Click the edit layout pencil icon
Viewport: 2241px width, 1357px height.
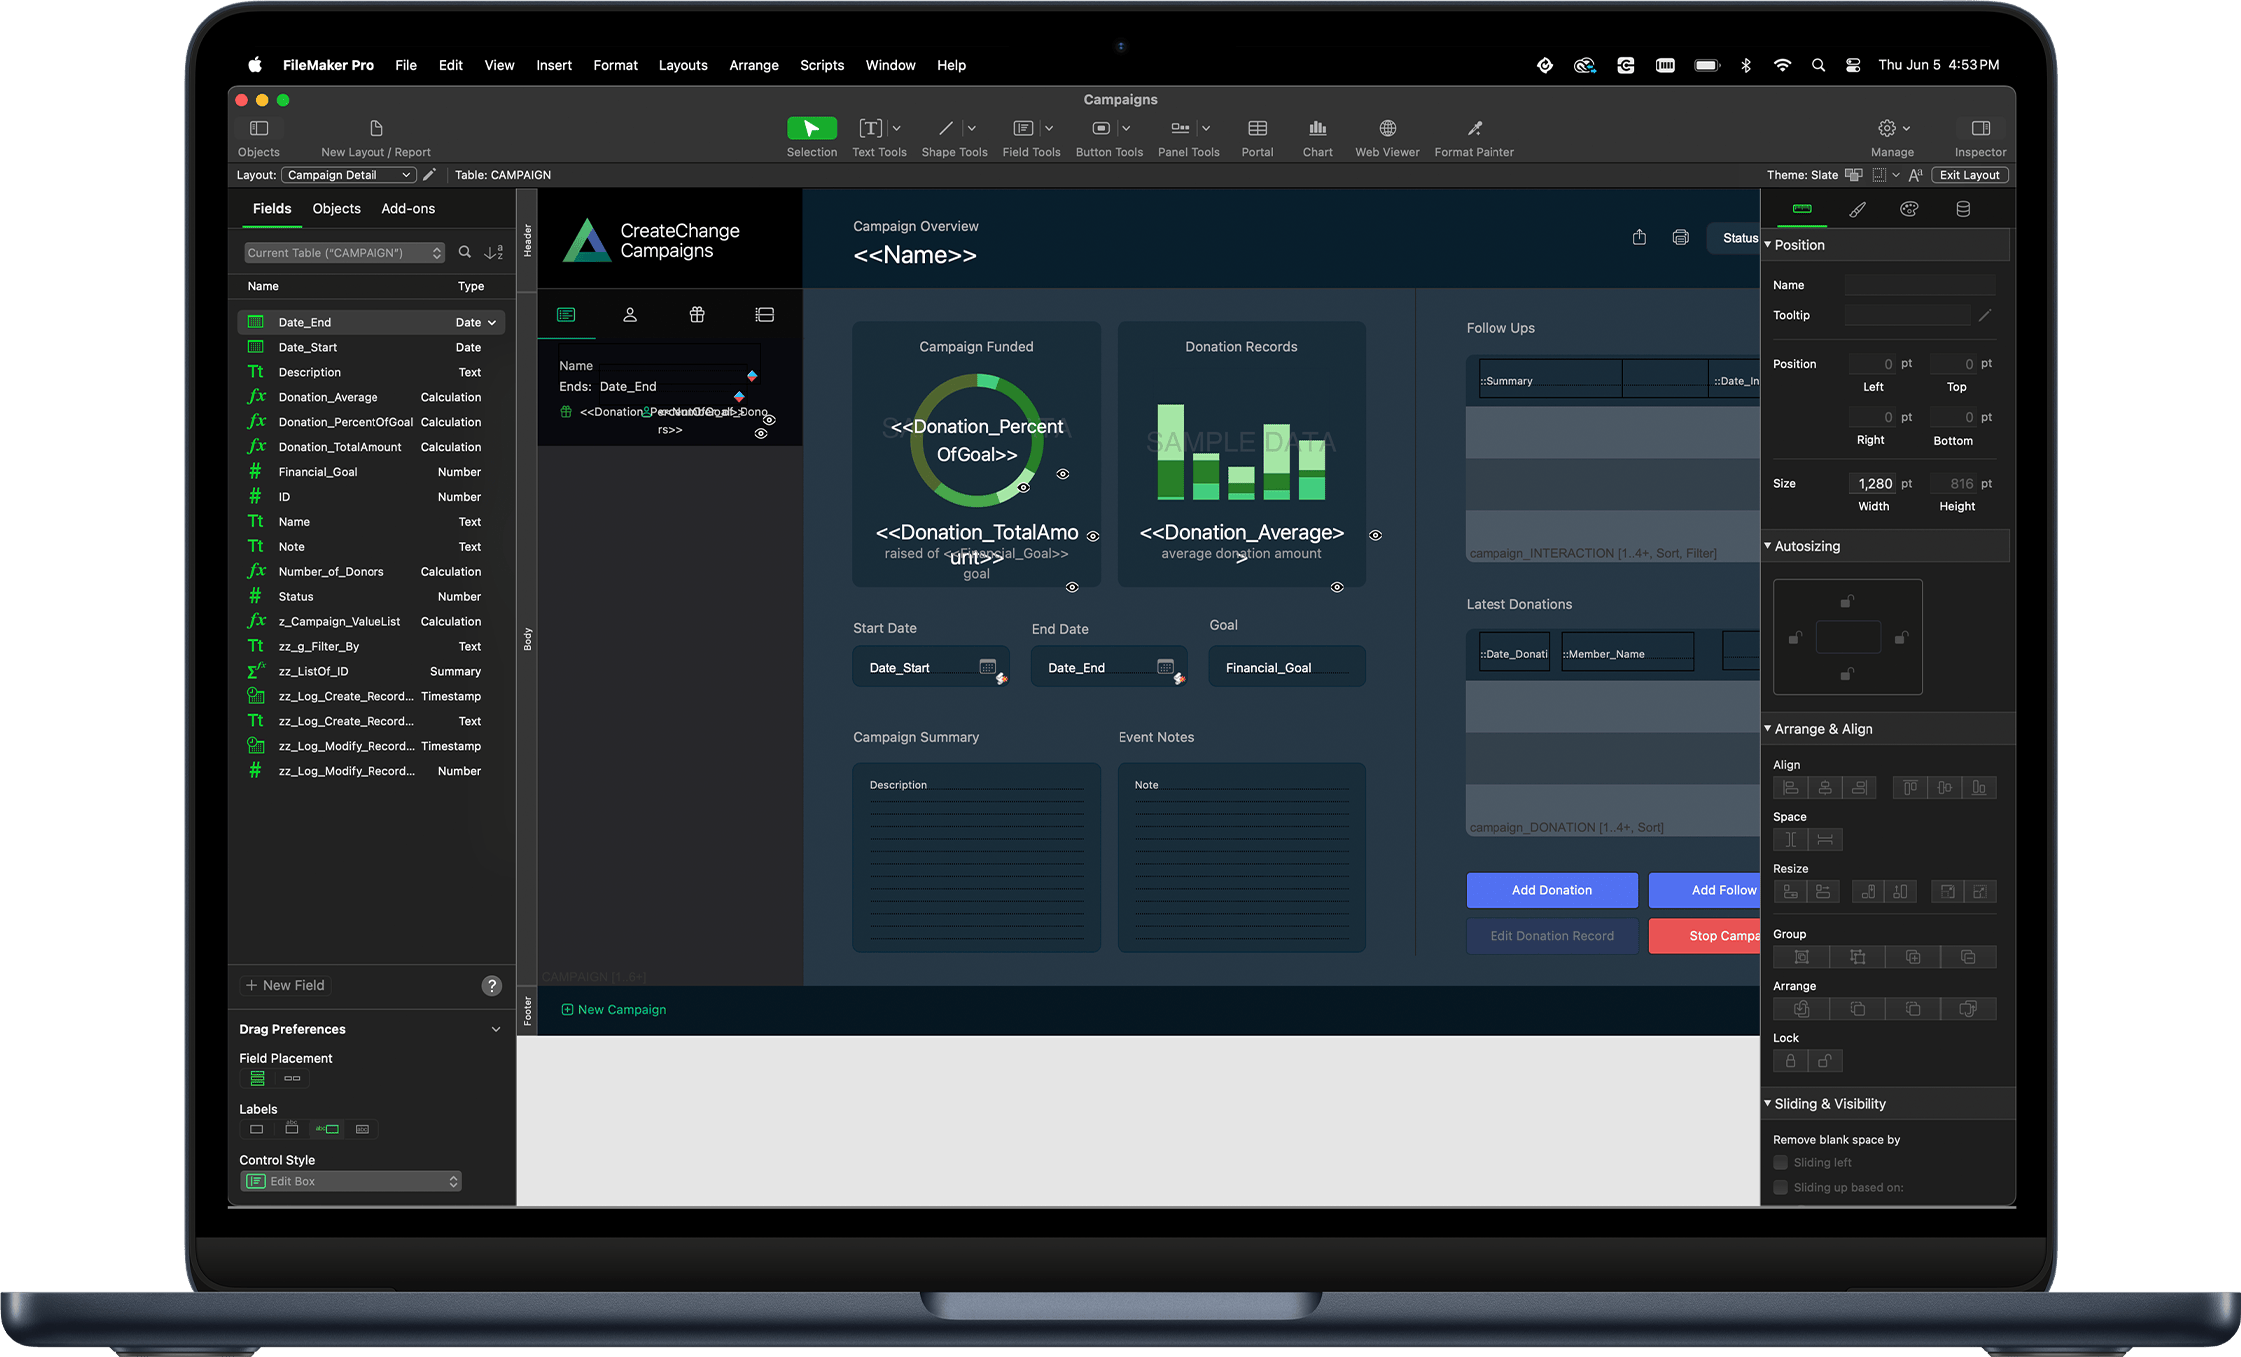pyautogui.click(x=430, y=175)
